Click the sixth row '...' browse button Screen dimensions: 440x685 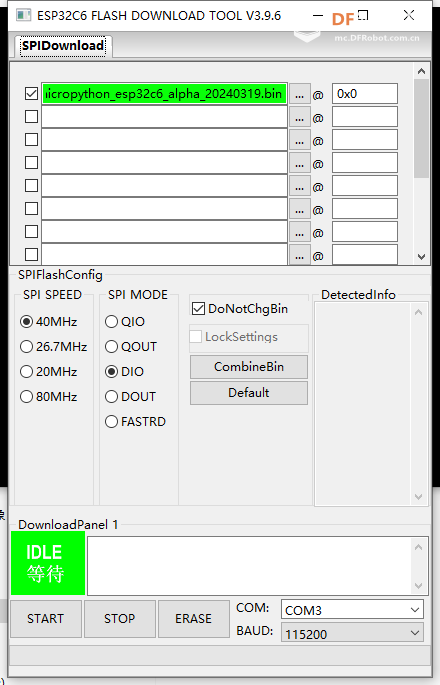pos(299,210)
